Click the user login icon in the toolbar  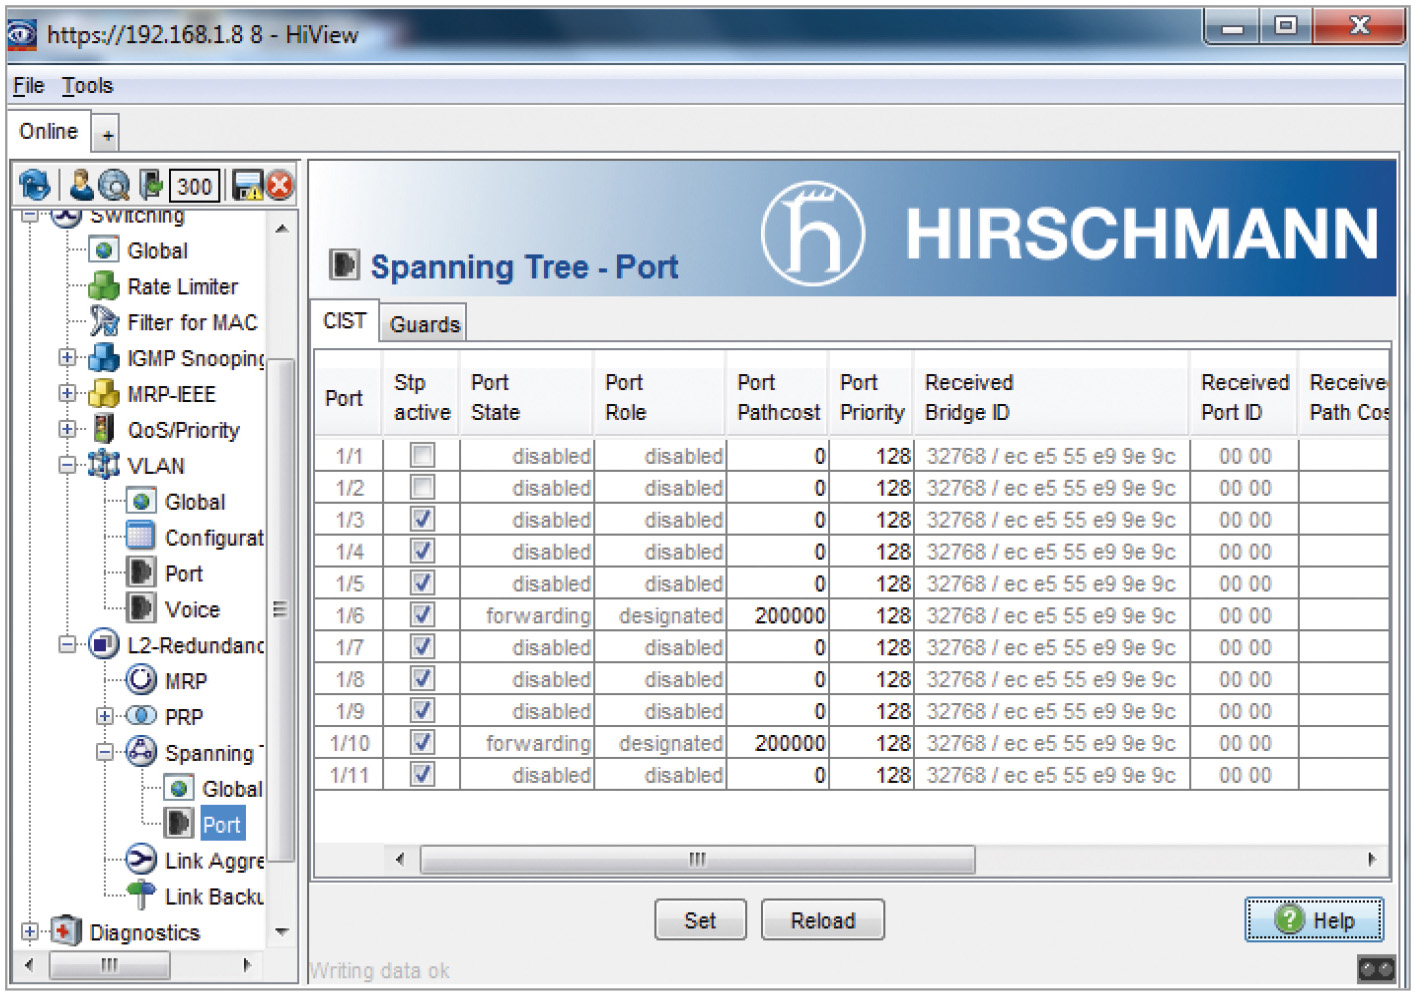tap(82, 185)
